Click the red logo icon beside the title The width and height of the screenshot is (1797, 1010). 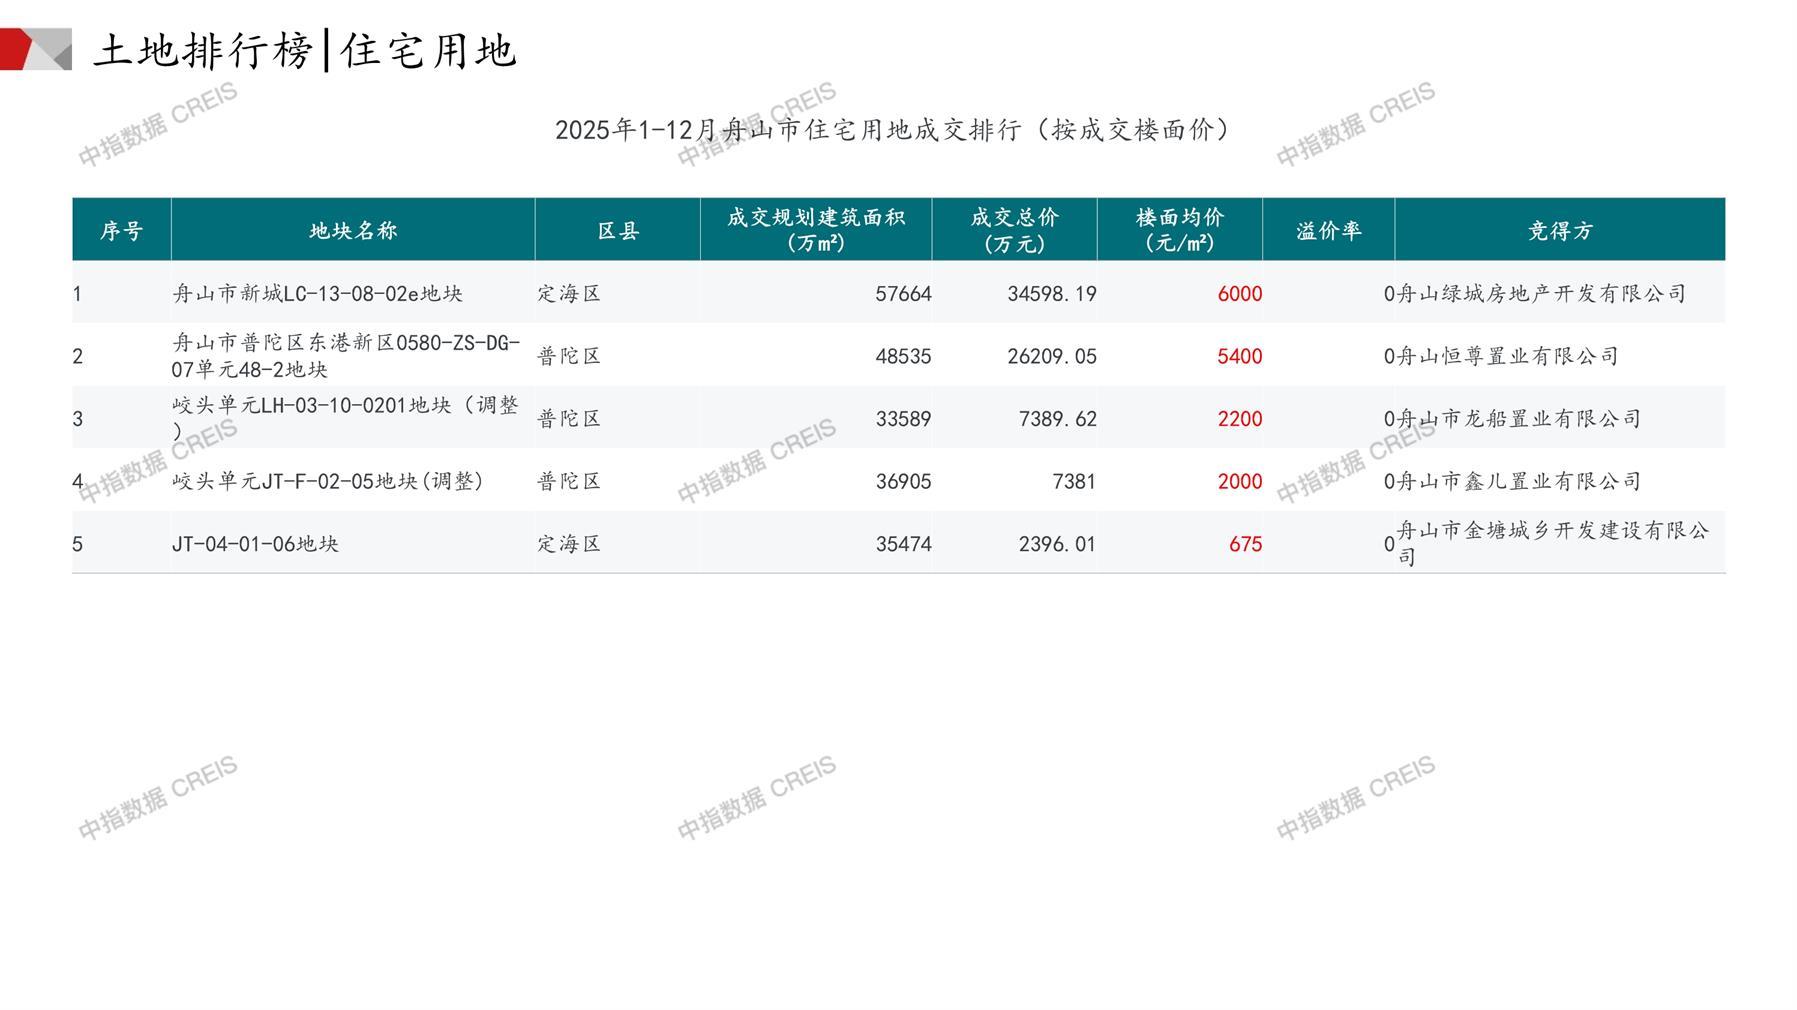coord(34,49)
